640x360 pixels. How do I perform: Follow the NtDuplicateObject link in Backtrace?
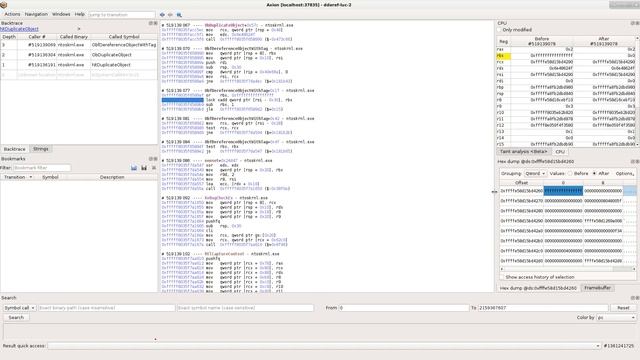tap(19, 29)
